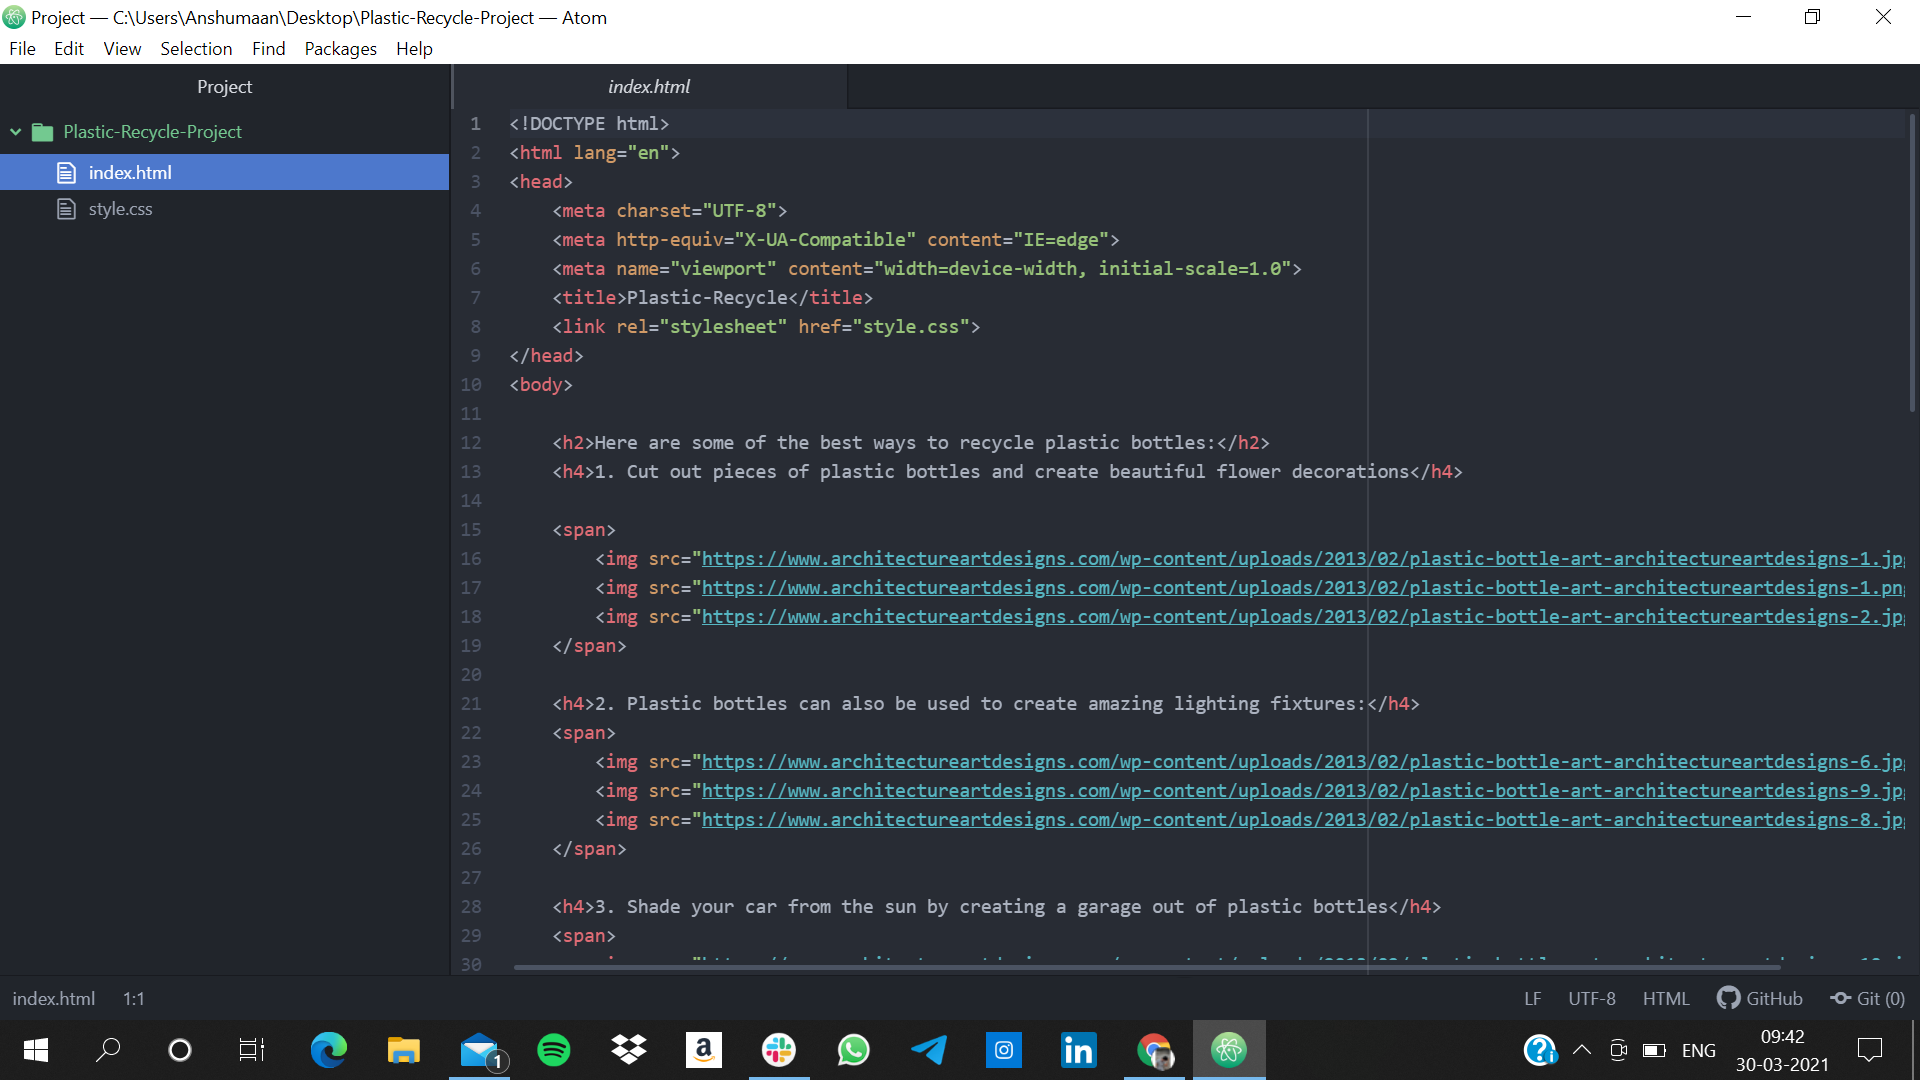
Task: Click cursor position 1:1 in status bar
Action: 134,998
